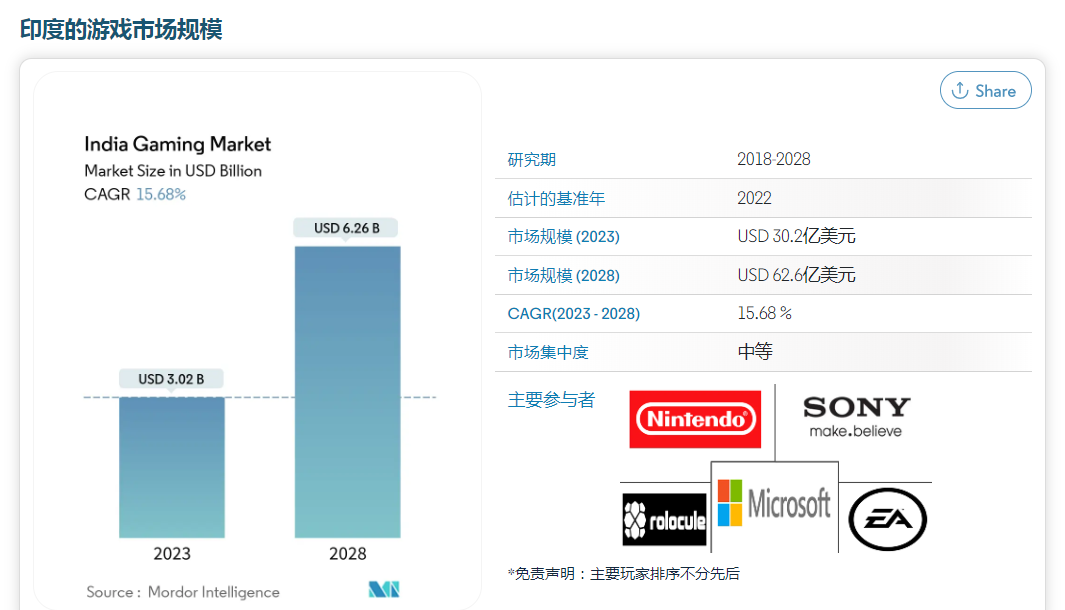Click the EA logo
The width and height of the screenshot is (1065, 610).
(x=888, y=519)
